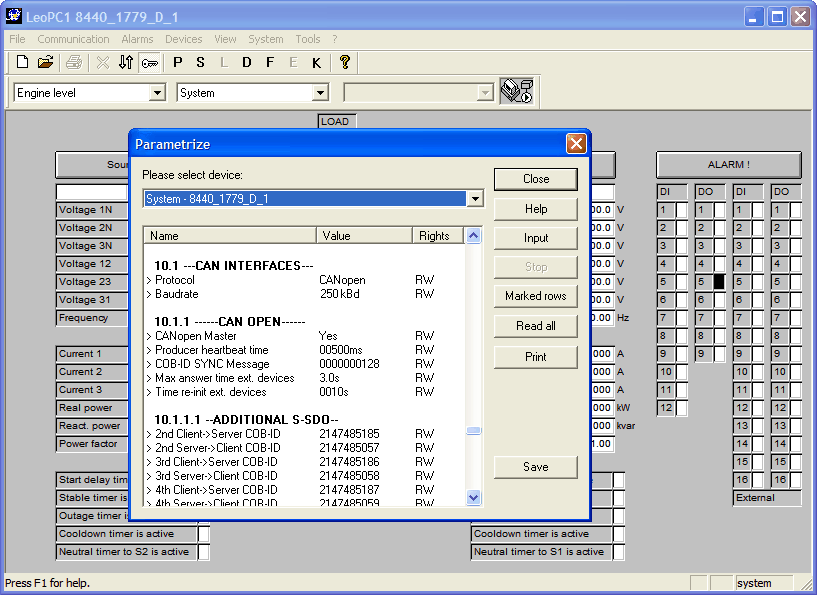Expand the System dropdown in toolbar
The height and width of the screenshot is (595, 817).
tap(320, 93)
